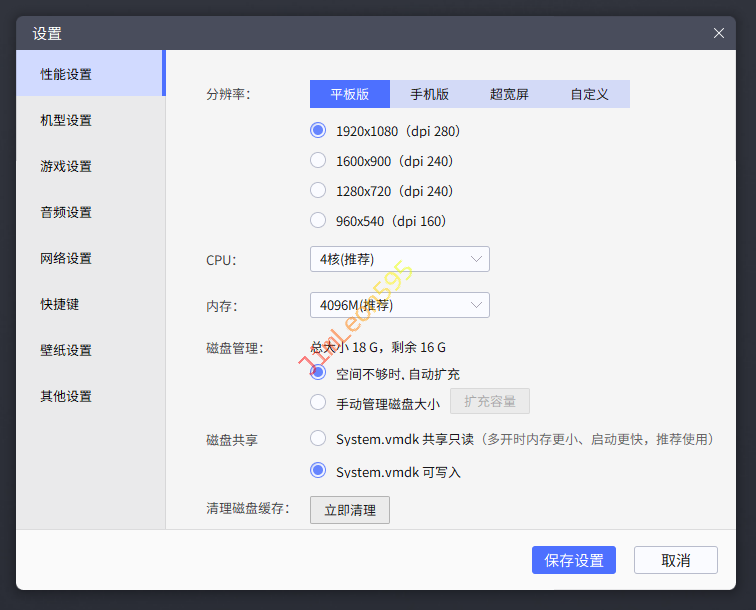This screenshot has height=610, width=756.
Task: Enable 空间不够时,自动扩充 disk option
Action: [x=318, y=373]
